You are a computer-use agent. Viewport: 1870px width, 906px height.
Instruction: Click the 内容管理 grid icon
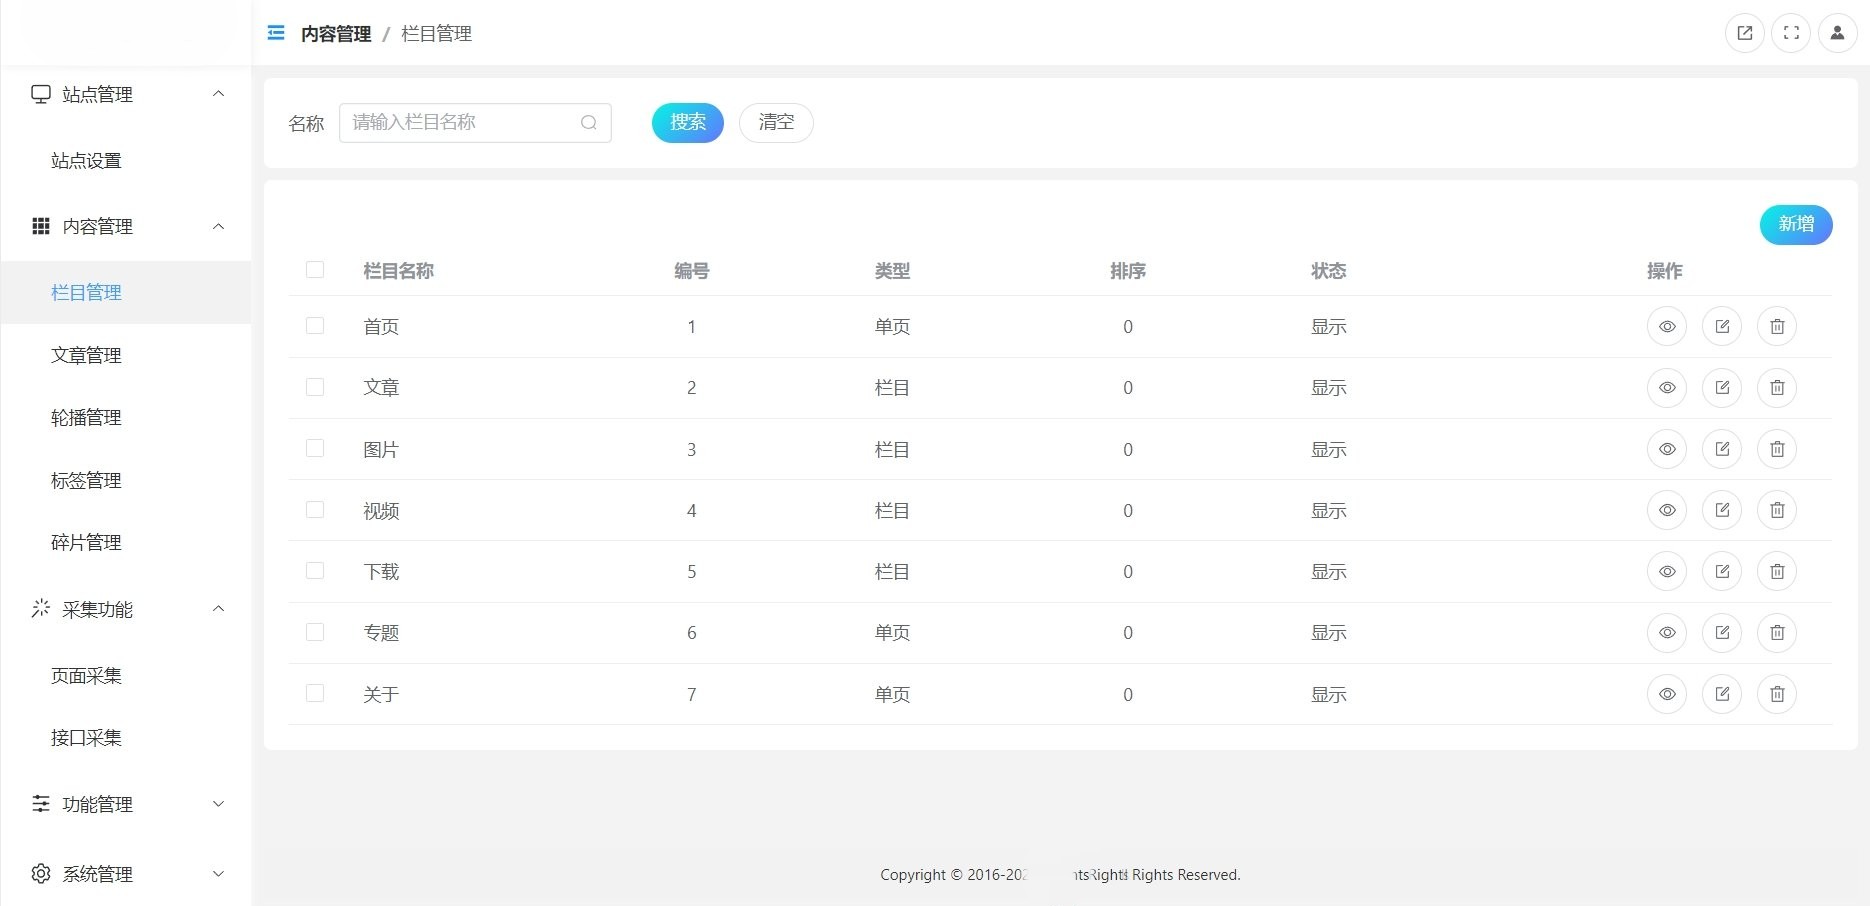pos(41,226)
